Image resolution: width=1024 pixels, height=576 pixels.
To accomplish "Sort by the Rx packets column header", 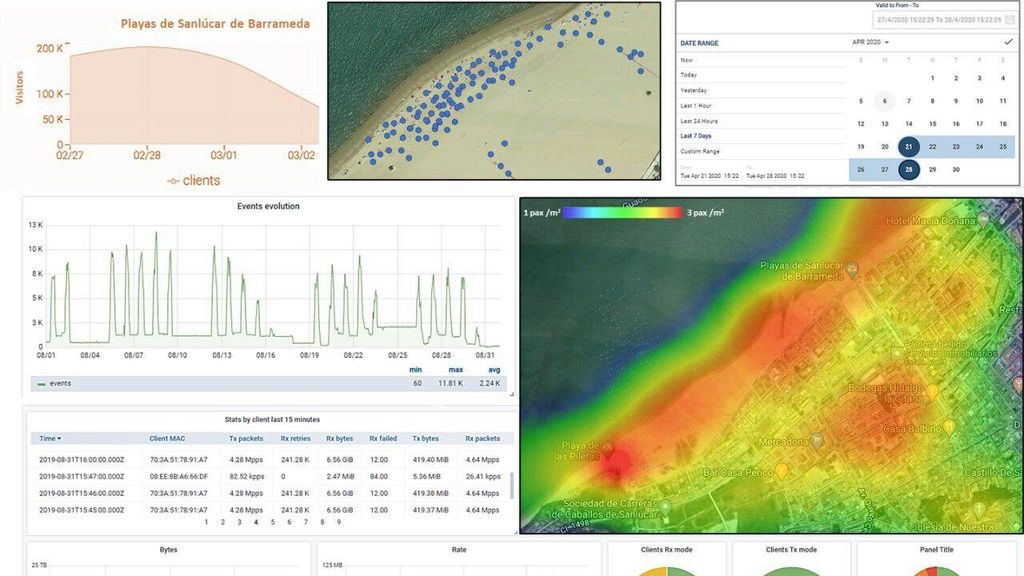I will pyautogui.click(x=483, y=439).
